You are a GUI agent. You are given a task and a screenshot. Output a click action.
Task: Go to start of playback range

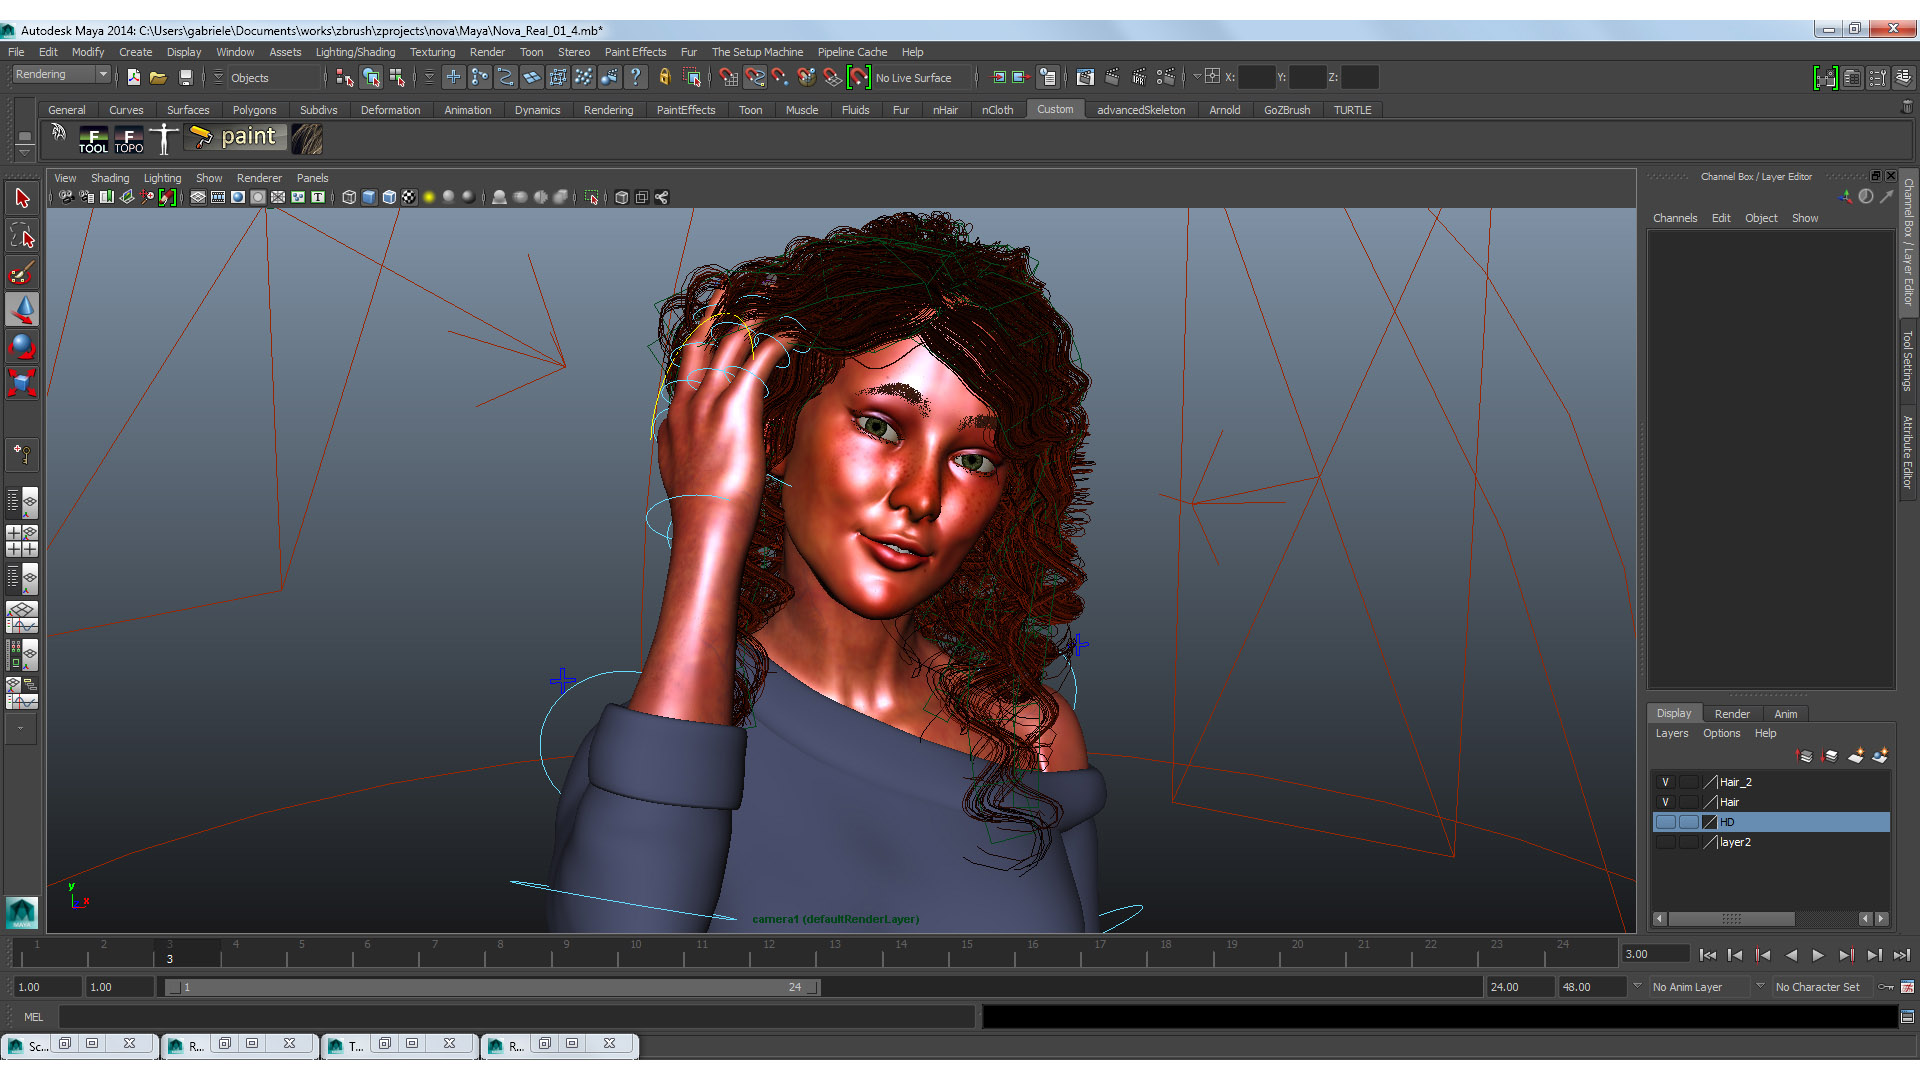point(1707,955)
